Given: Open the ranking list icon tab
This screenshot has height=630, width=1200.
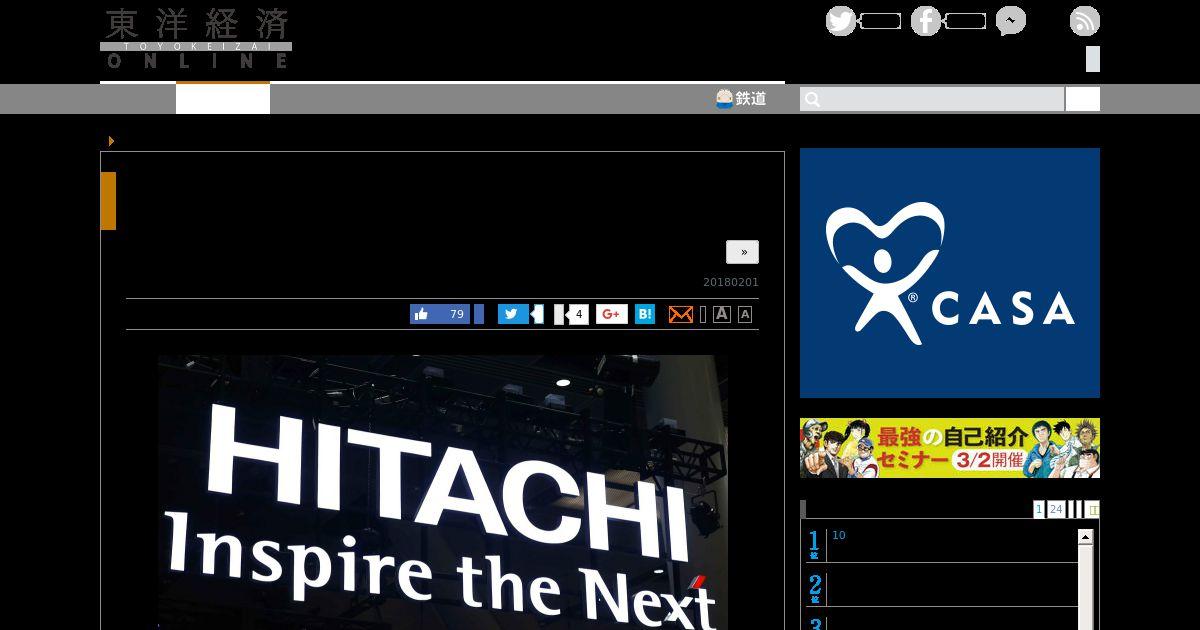Looking at the screenshot, I should (x=1092, y=509).
